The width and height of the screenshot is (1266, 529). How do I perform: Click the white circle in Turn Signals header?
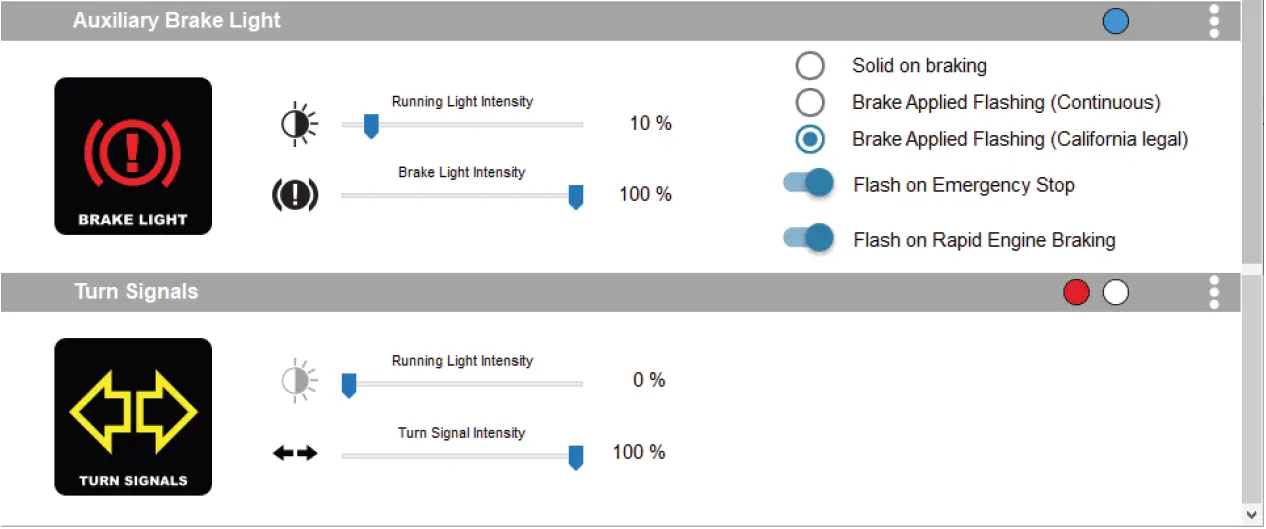[1115, 292]
